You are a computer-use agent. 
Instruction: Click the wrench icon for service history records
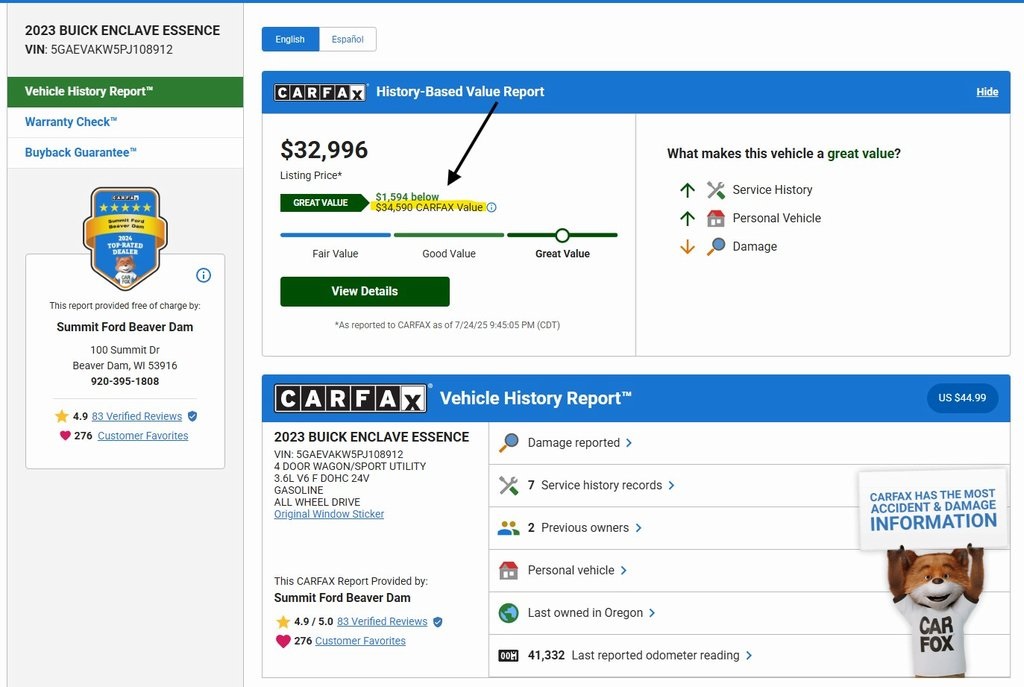(x=509, y=485)
